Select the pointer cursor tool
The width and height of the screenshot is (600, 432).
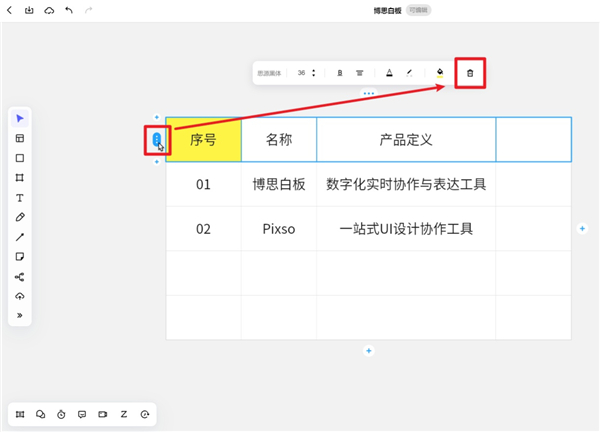pos(20,119)
